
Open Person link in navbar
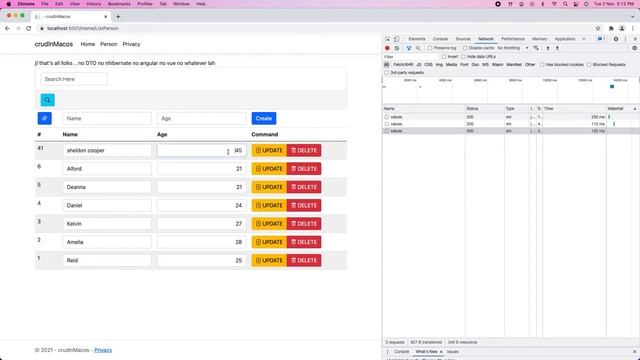pyautogui.click(x=109, y=44)
